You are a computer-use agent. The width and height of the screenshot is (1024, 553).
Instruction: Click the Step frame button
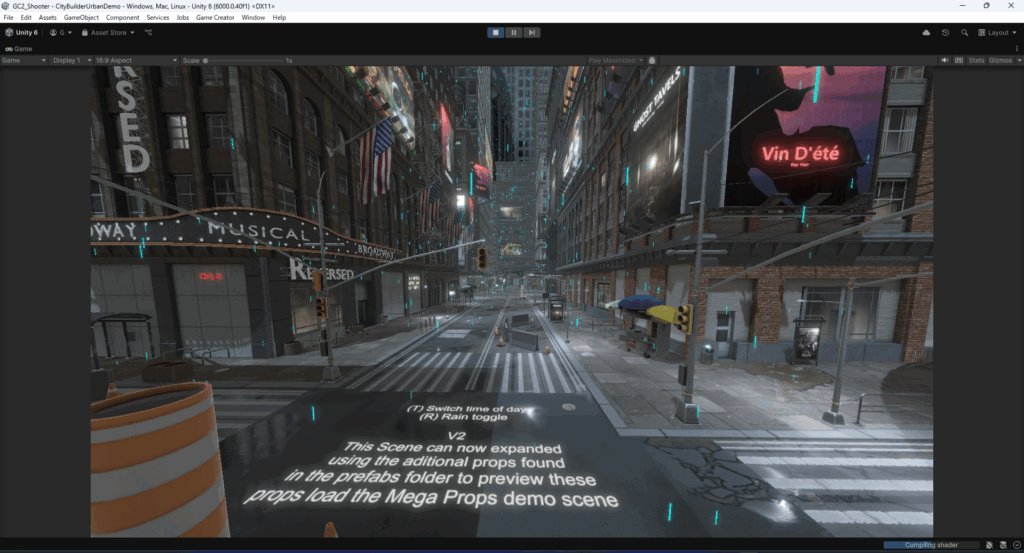tap(532, 32)
